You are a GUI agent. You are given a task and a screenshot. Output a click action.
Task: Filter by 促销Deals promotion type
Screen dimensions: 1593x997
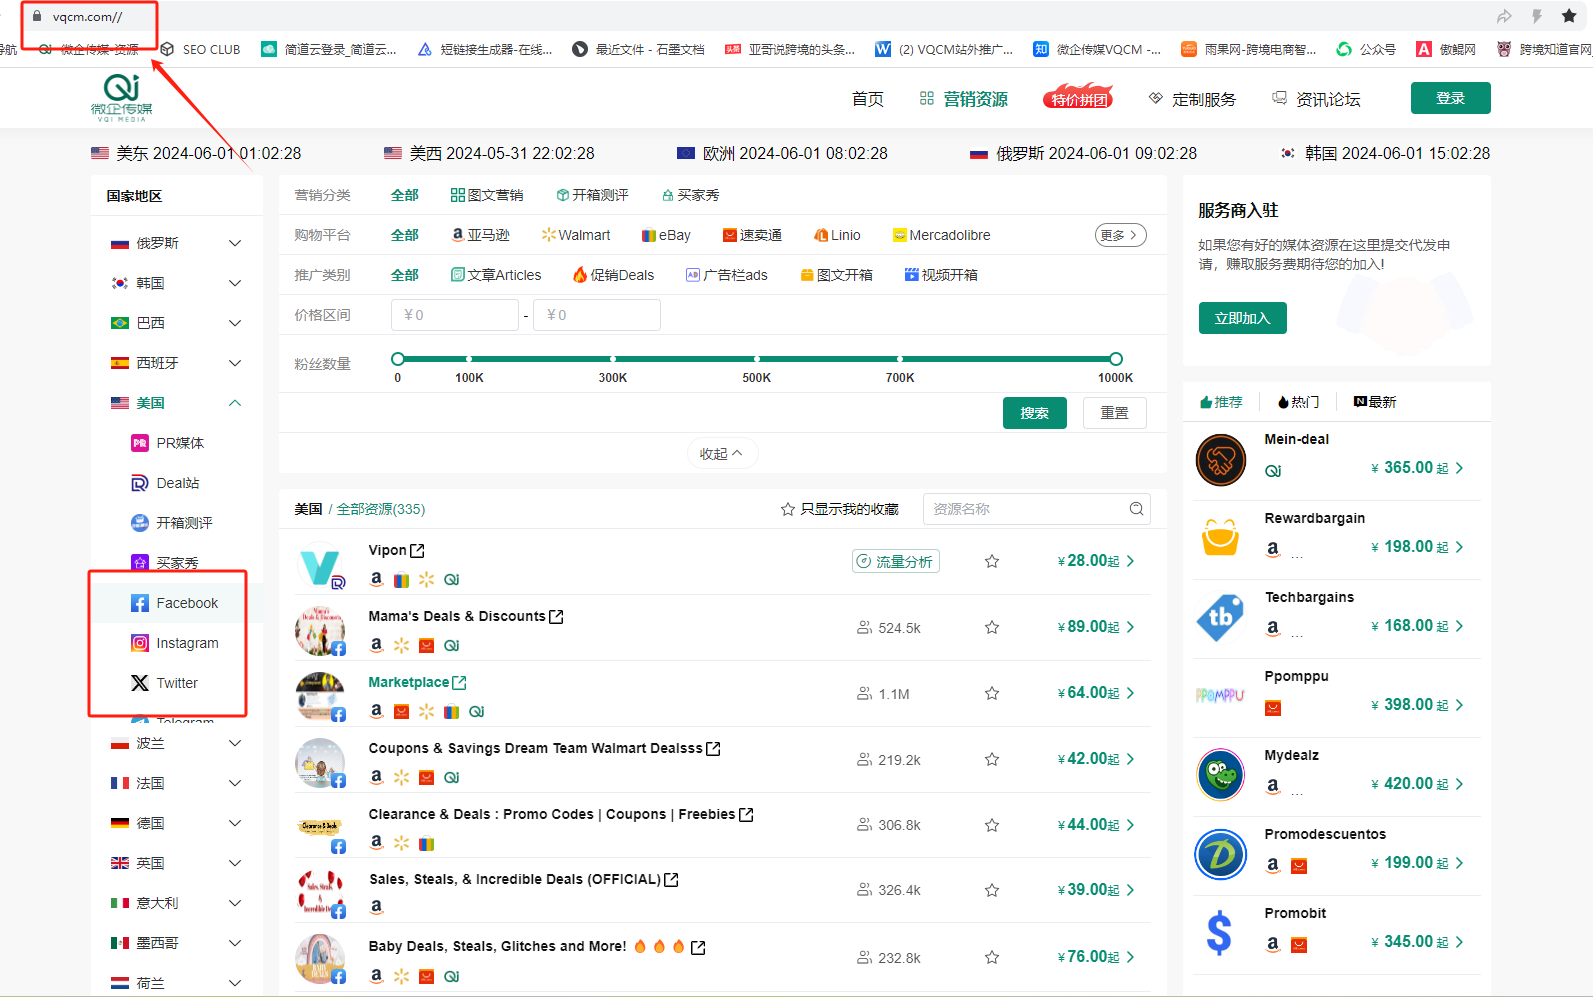coord(613,275)
